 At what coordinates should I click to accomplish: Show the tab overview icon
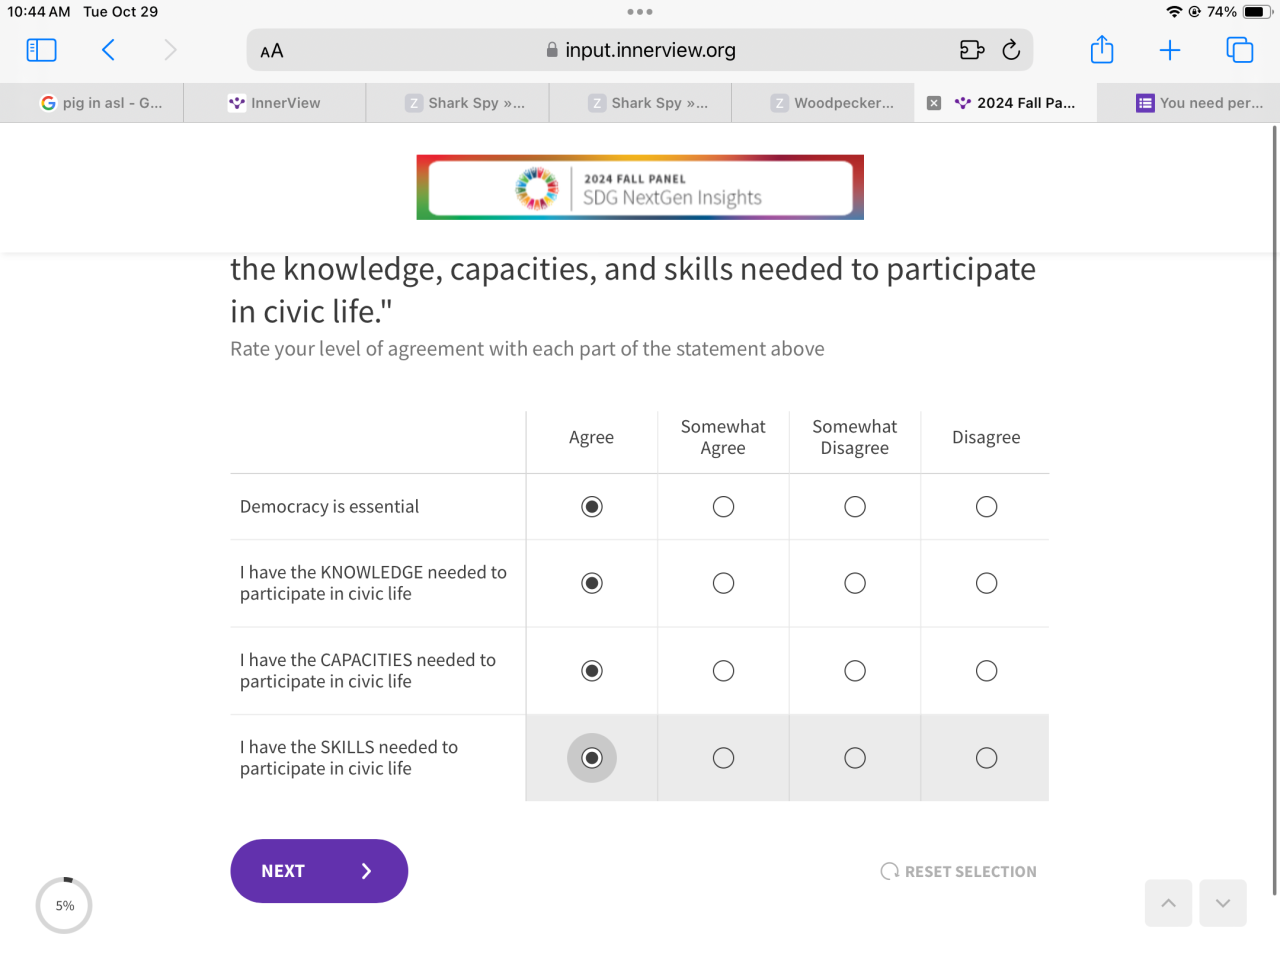pyautogui.click(x=1239, y=50)
